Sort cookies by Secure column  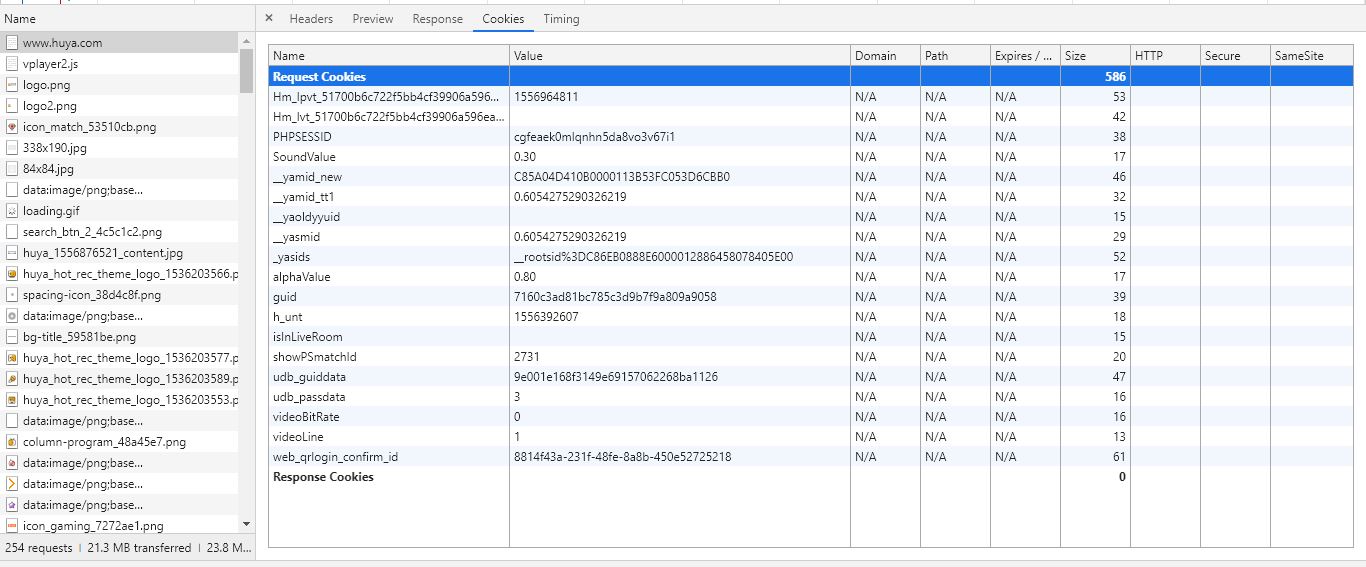pos(1235,56)
